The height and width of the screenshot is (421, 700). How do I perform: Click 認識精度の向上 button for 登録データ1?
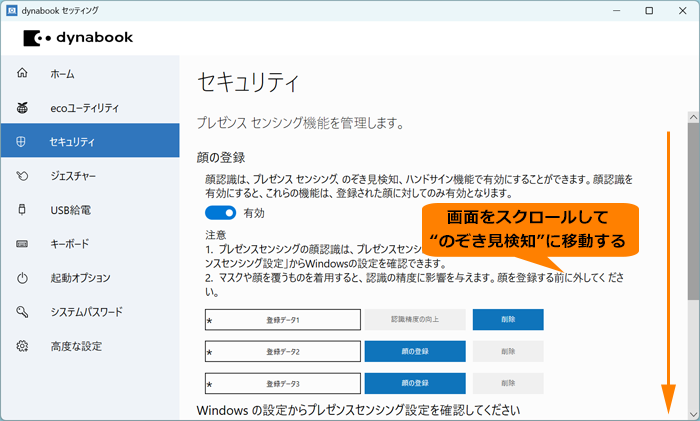click(415, 320)
